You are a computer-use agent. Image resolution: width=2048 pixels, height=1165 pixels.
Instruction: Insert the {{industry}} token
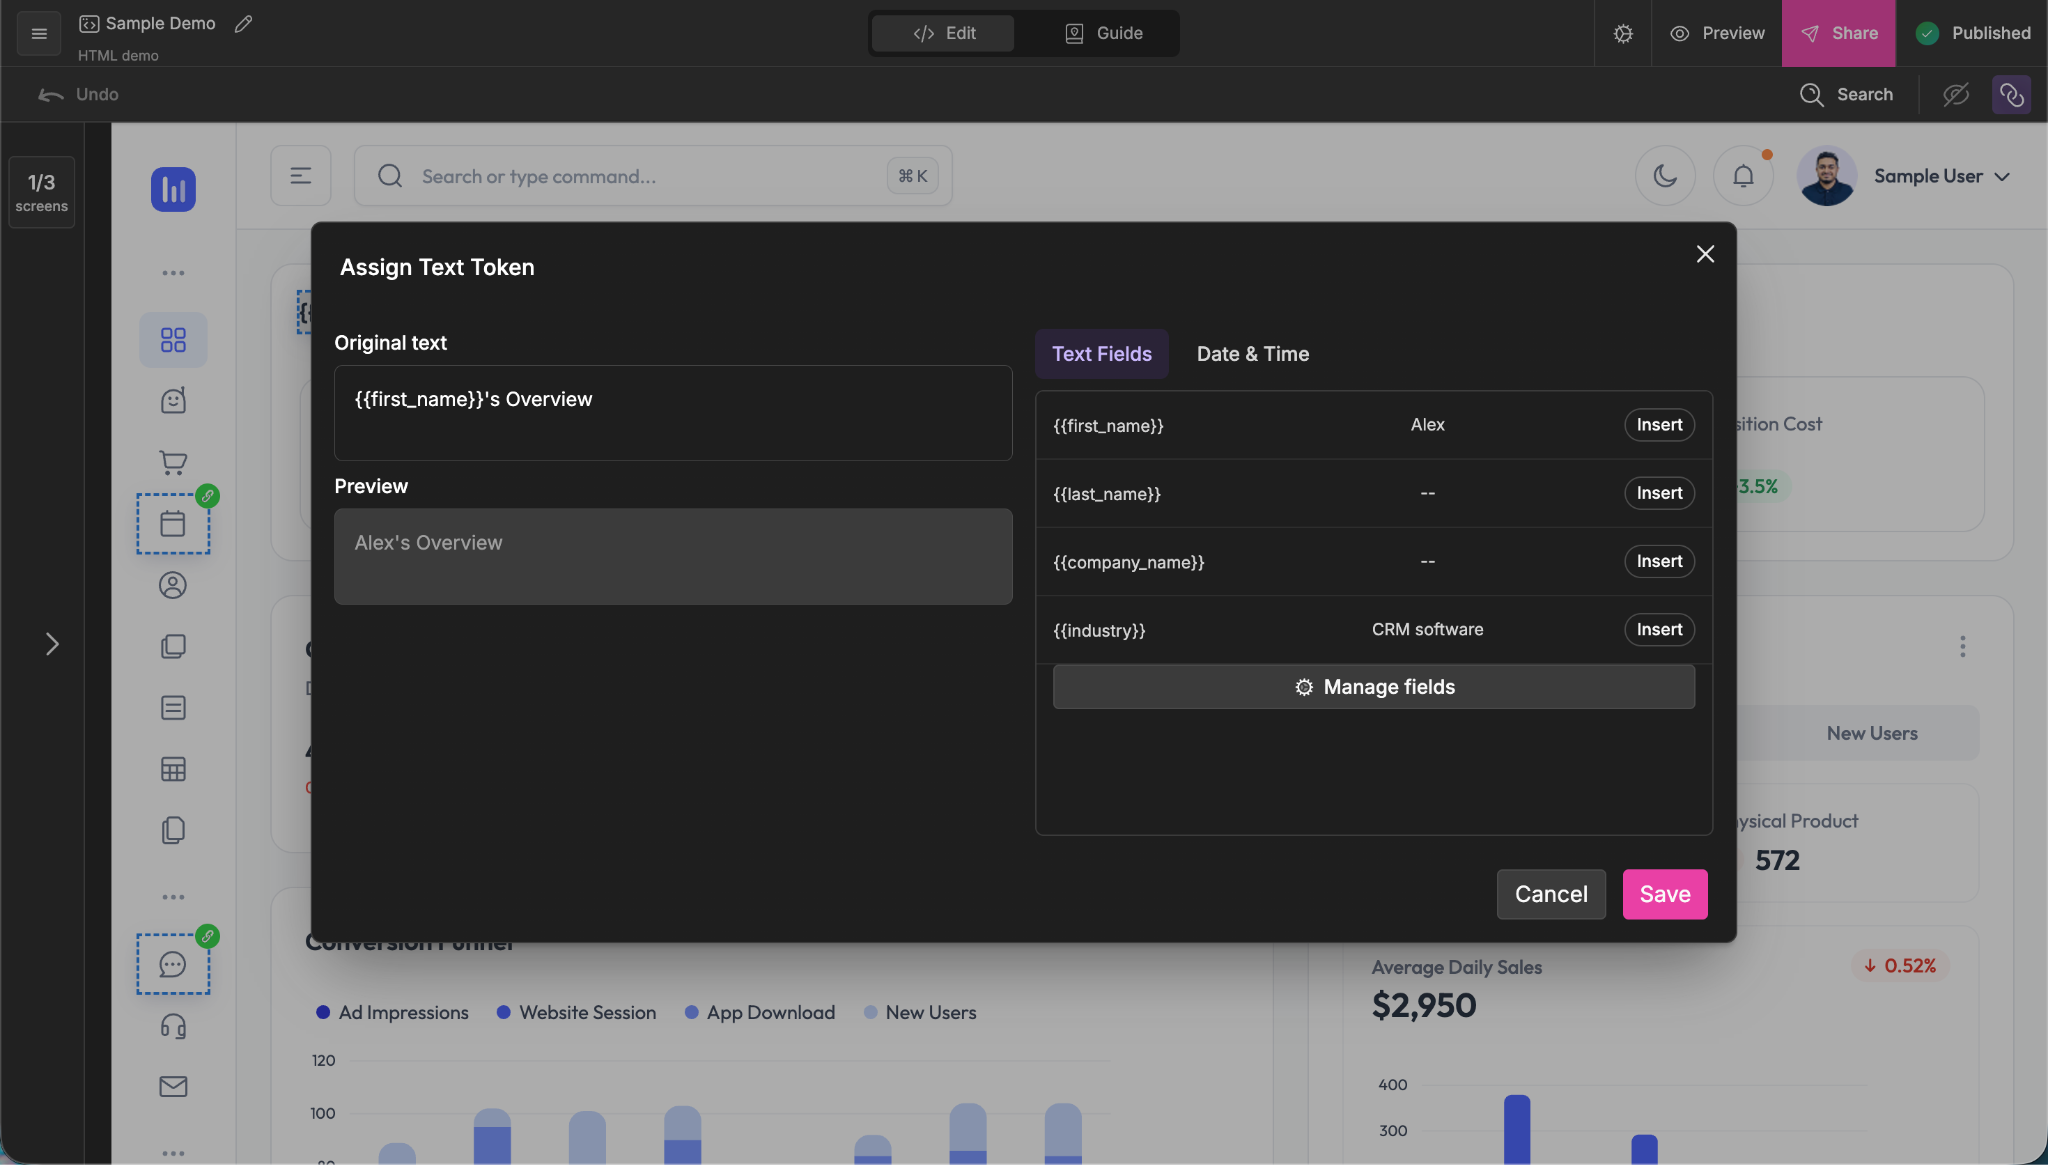1658,630
